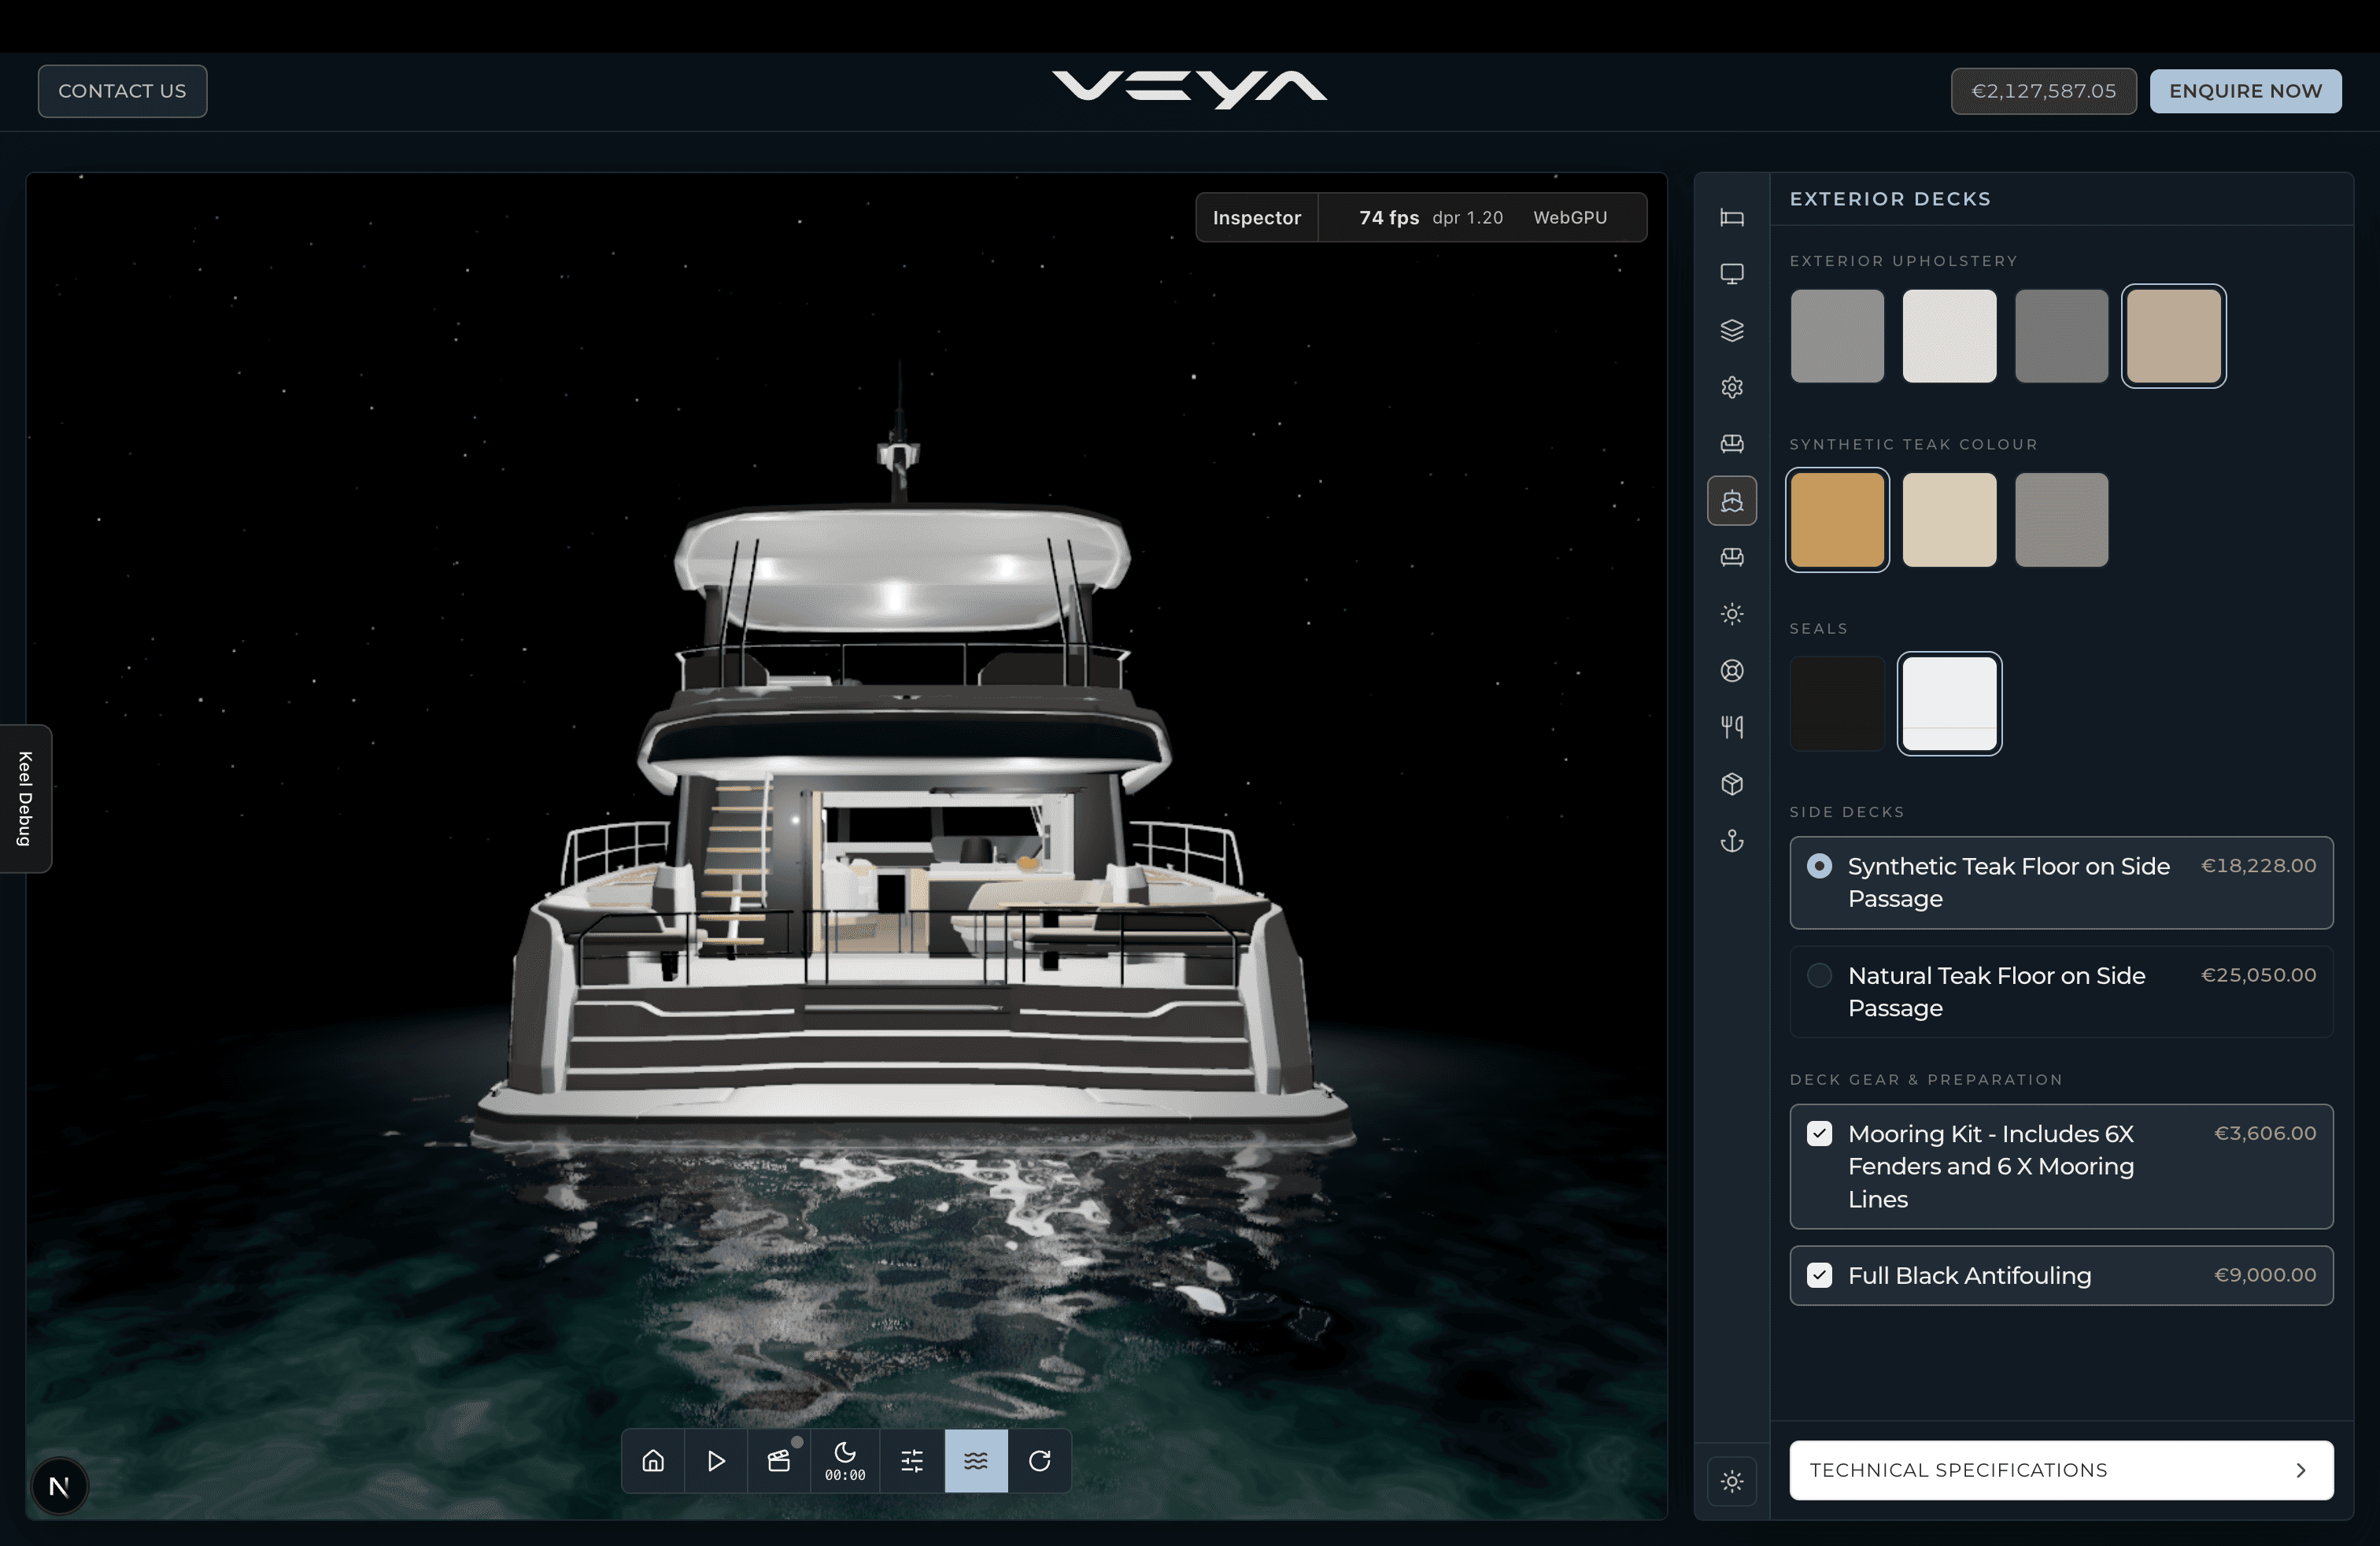Click the €2,127,587.05 total price button
Image resolution: width=2380 pixels, height=1546 pixels.
click(x=2043, y=91)
